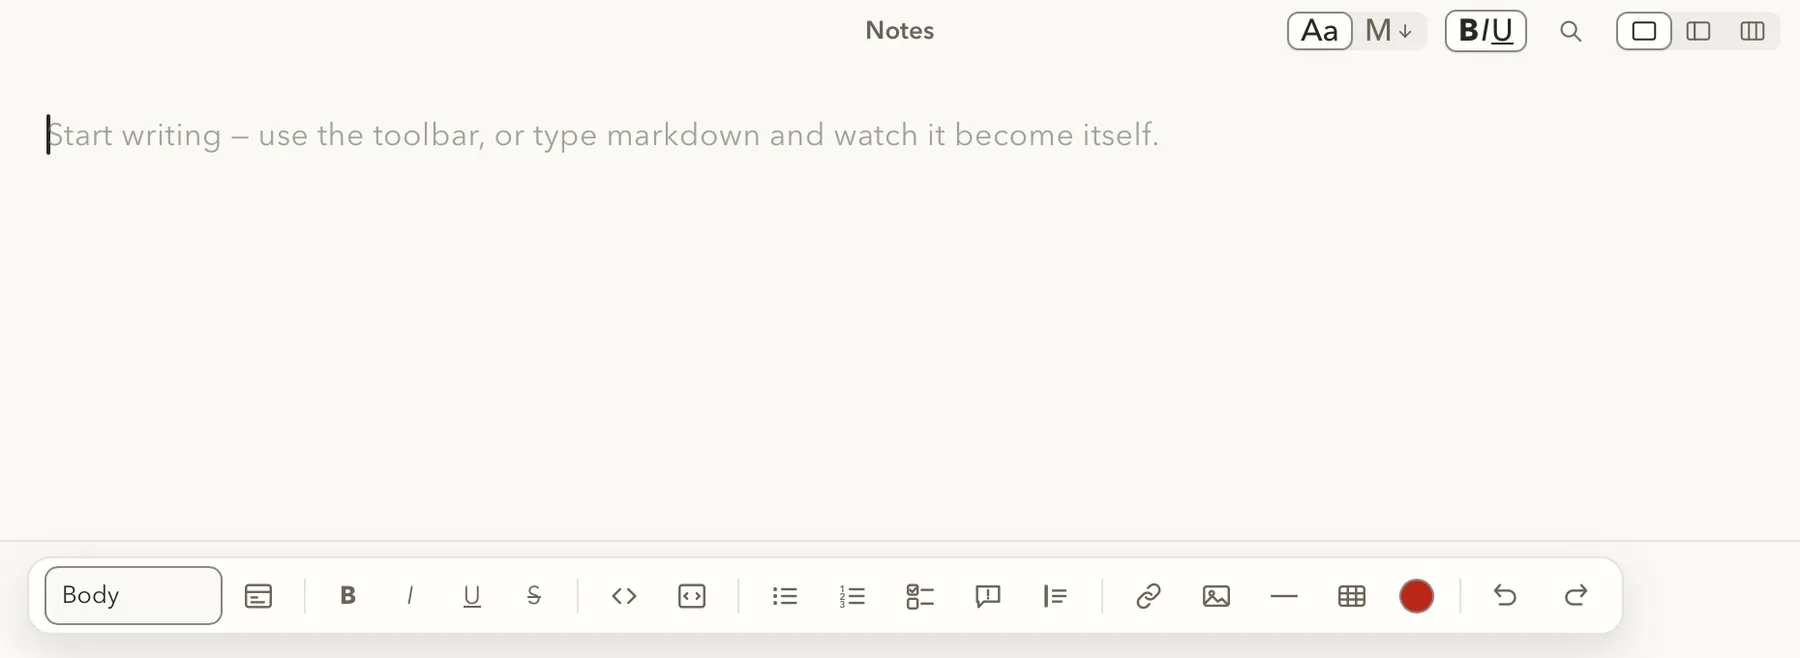This screenshot has height=658, width=1800.
Task: Insert a code block
Action: 692,596
